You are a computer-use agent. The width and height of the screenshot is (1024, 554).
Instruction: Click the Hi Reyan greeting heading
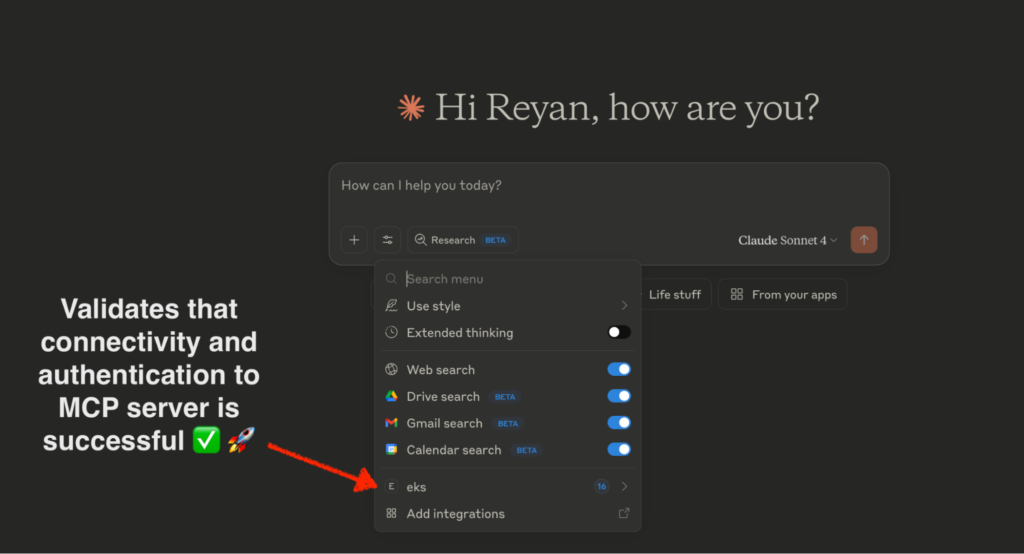click(x=627, y=108)
